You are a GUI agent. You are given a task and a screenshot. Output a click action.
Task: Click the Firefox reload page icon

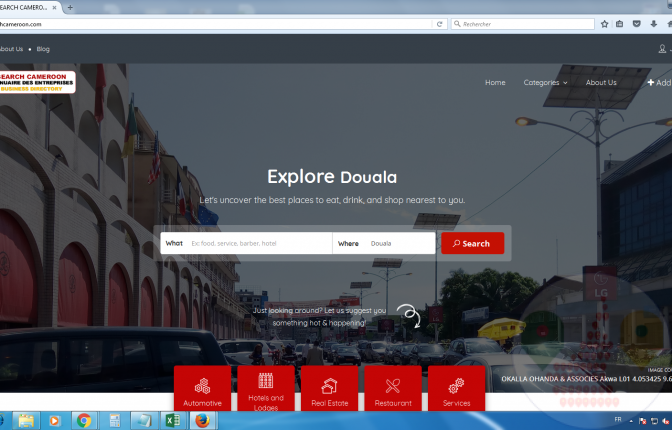(x=439, y=24)
